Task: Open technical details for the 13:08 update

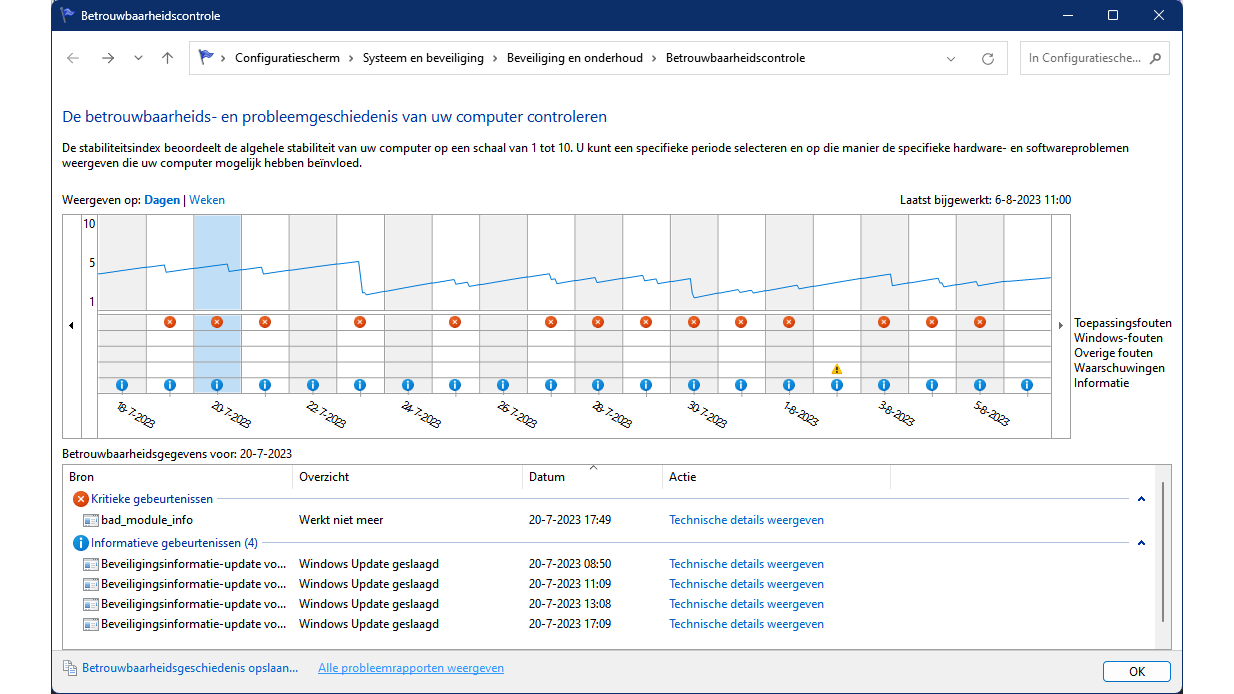Action: tap(746, 604)
